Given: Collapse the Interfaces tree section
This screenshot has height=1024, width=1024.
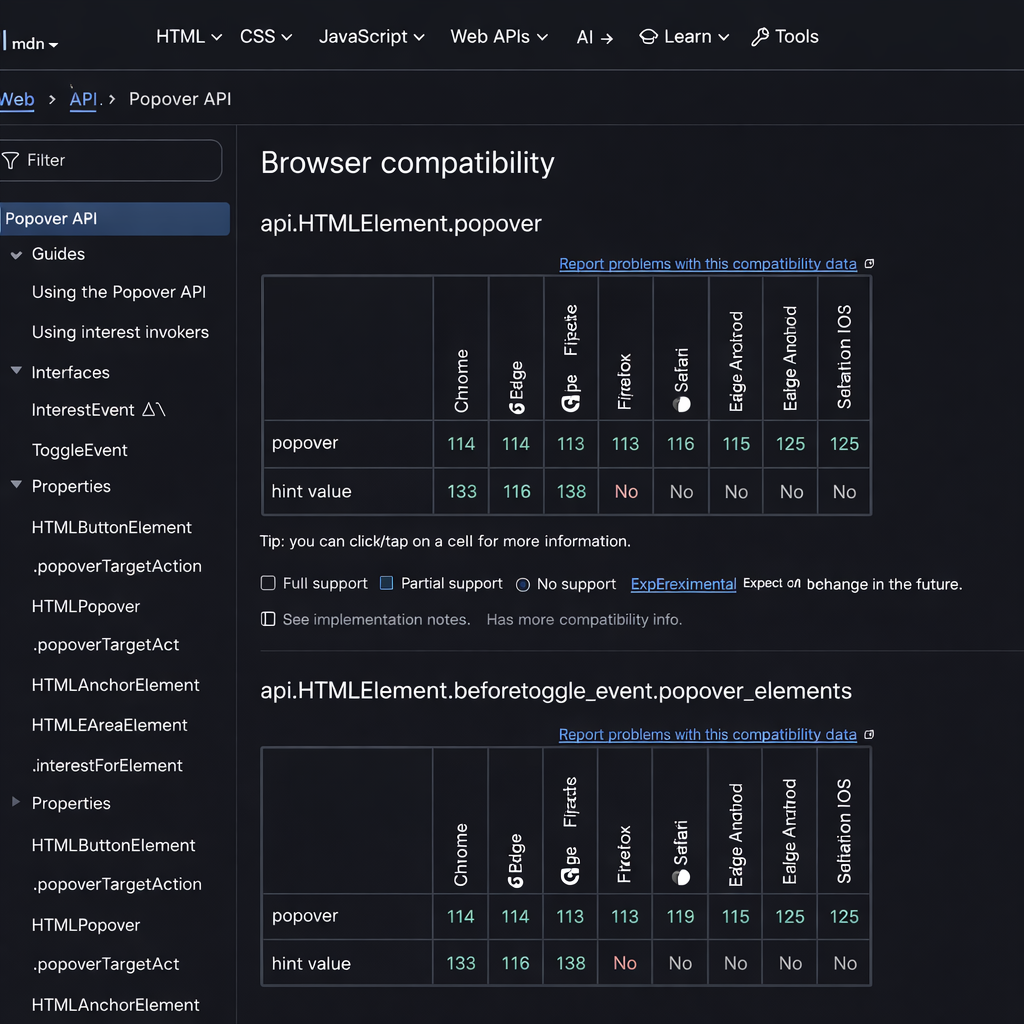Looking at the screenshot, I should 16,370.
